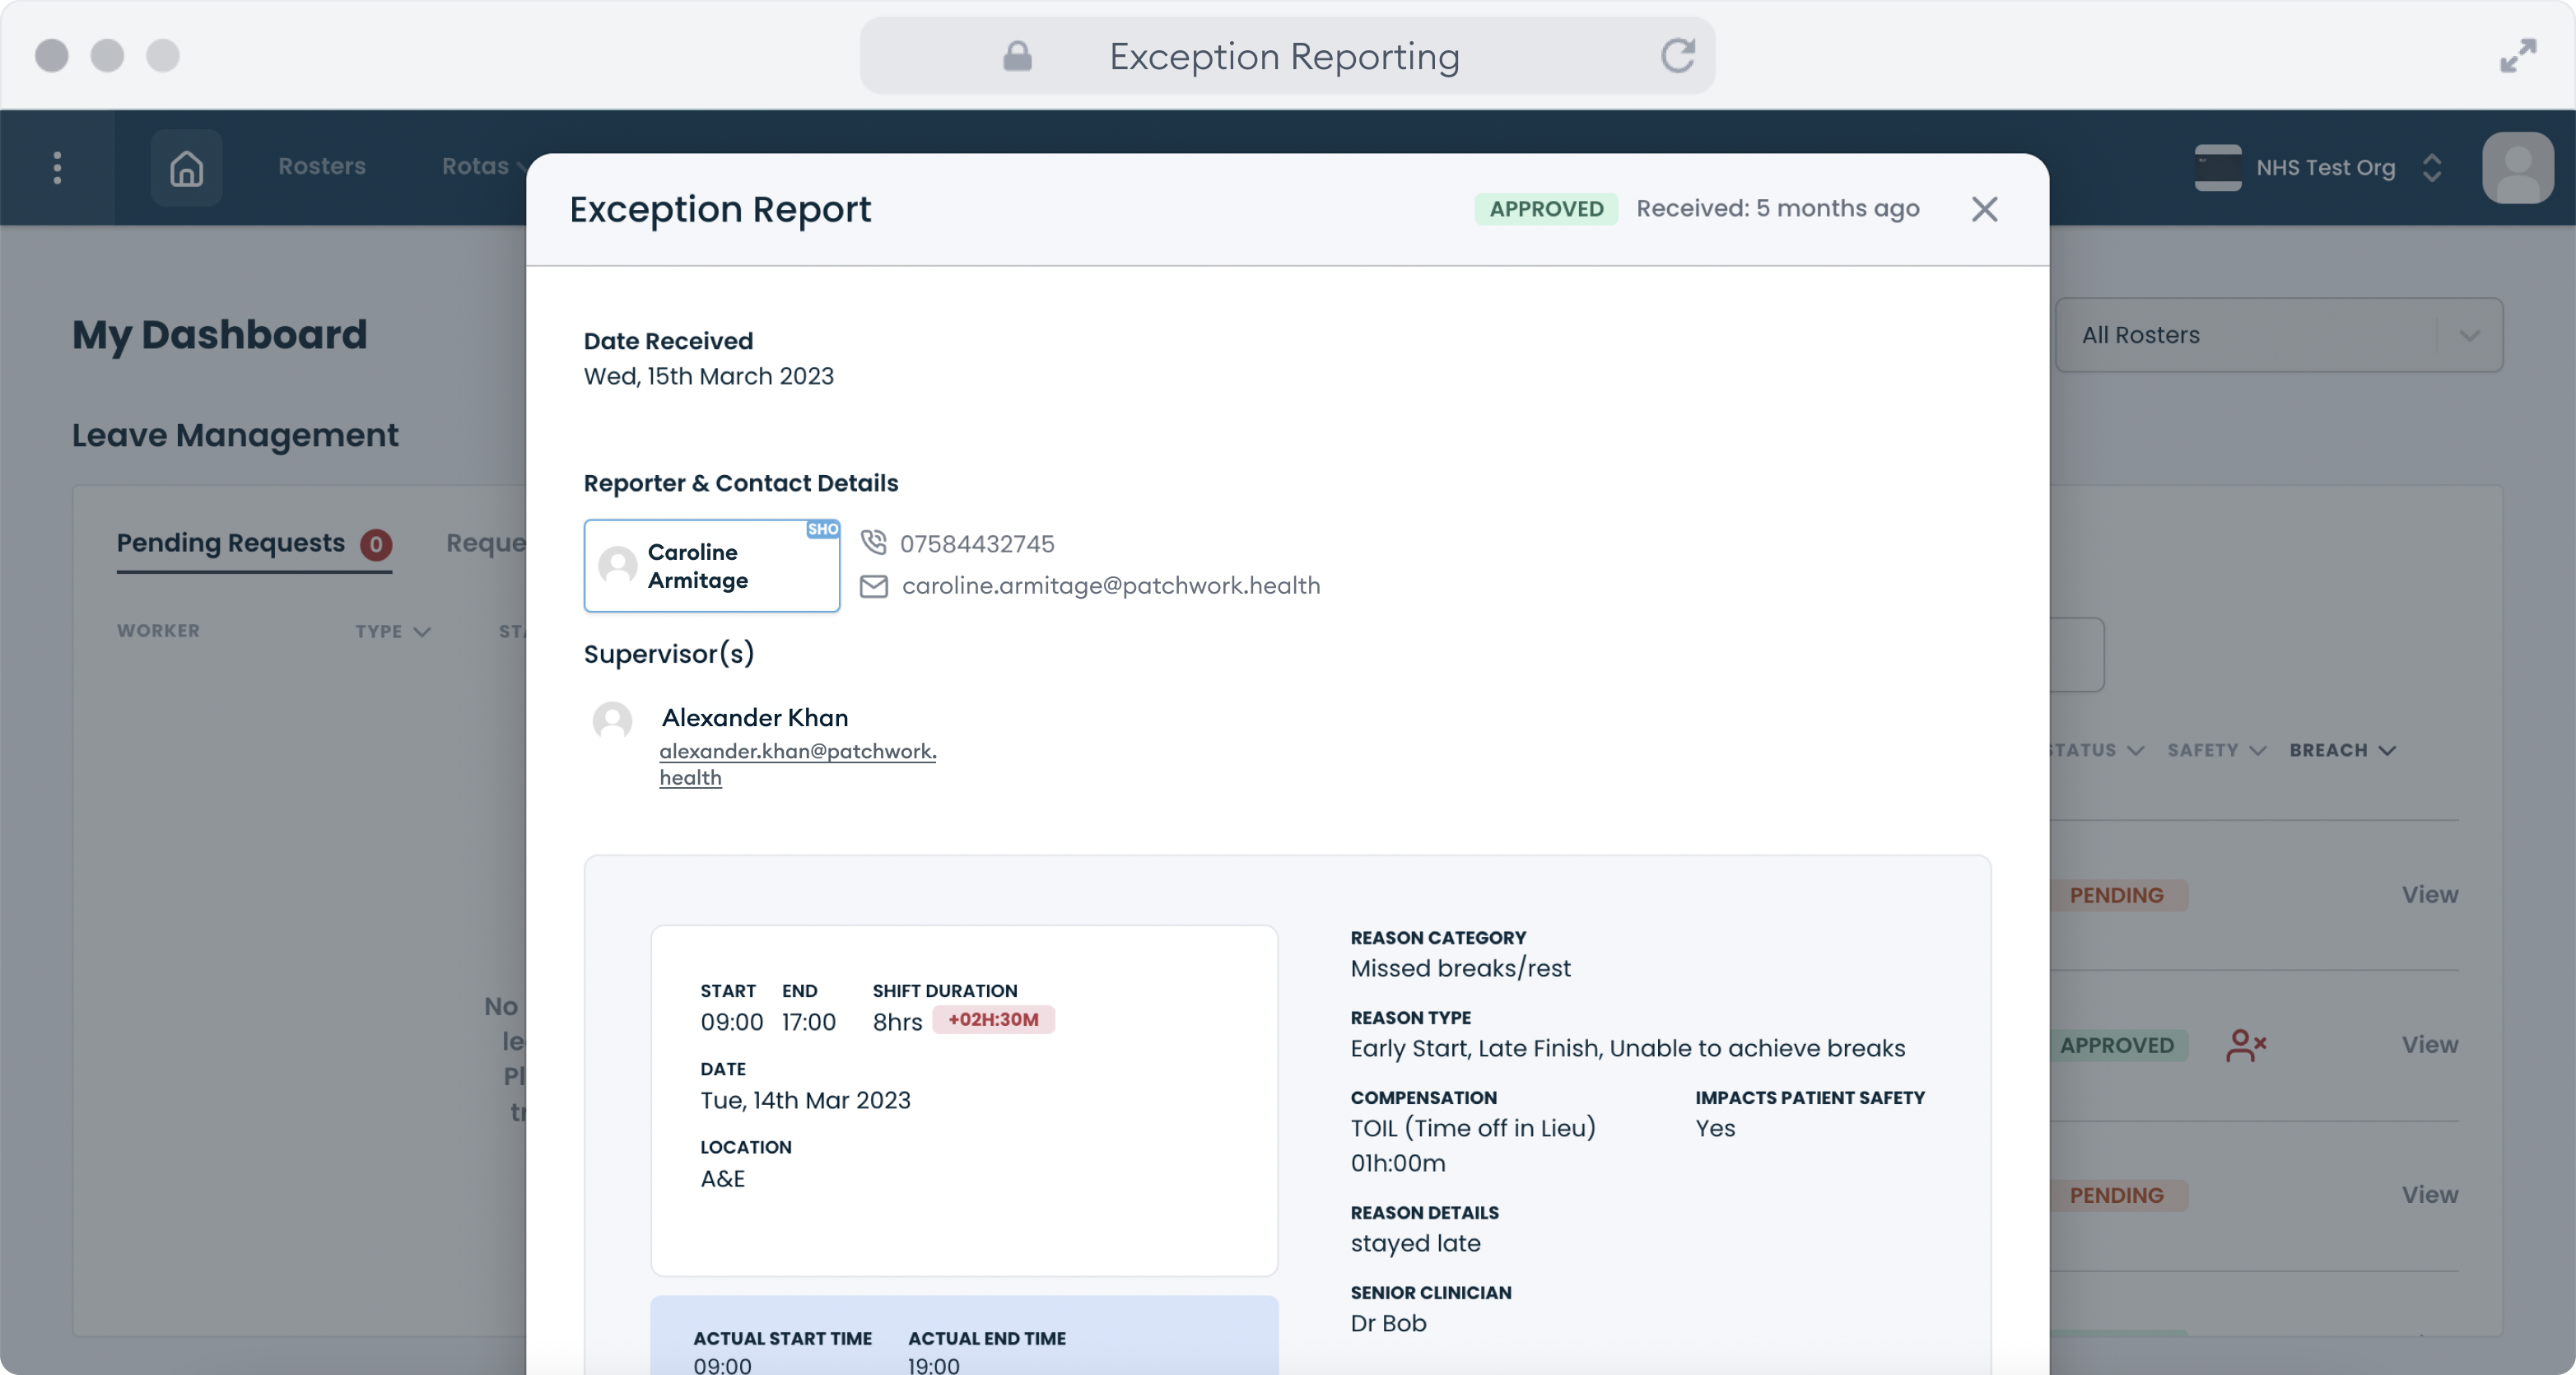2576x1375 pixels.
Task: Click the SHO grade badge
Action: [x=822, y=529]
